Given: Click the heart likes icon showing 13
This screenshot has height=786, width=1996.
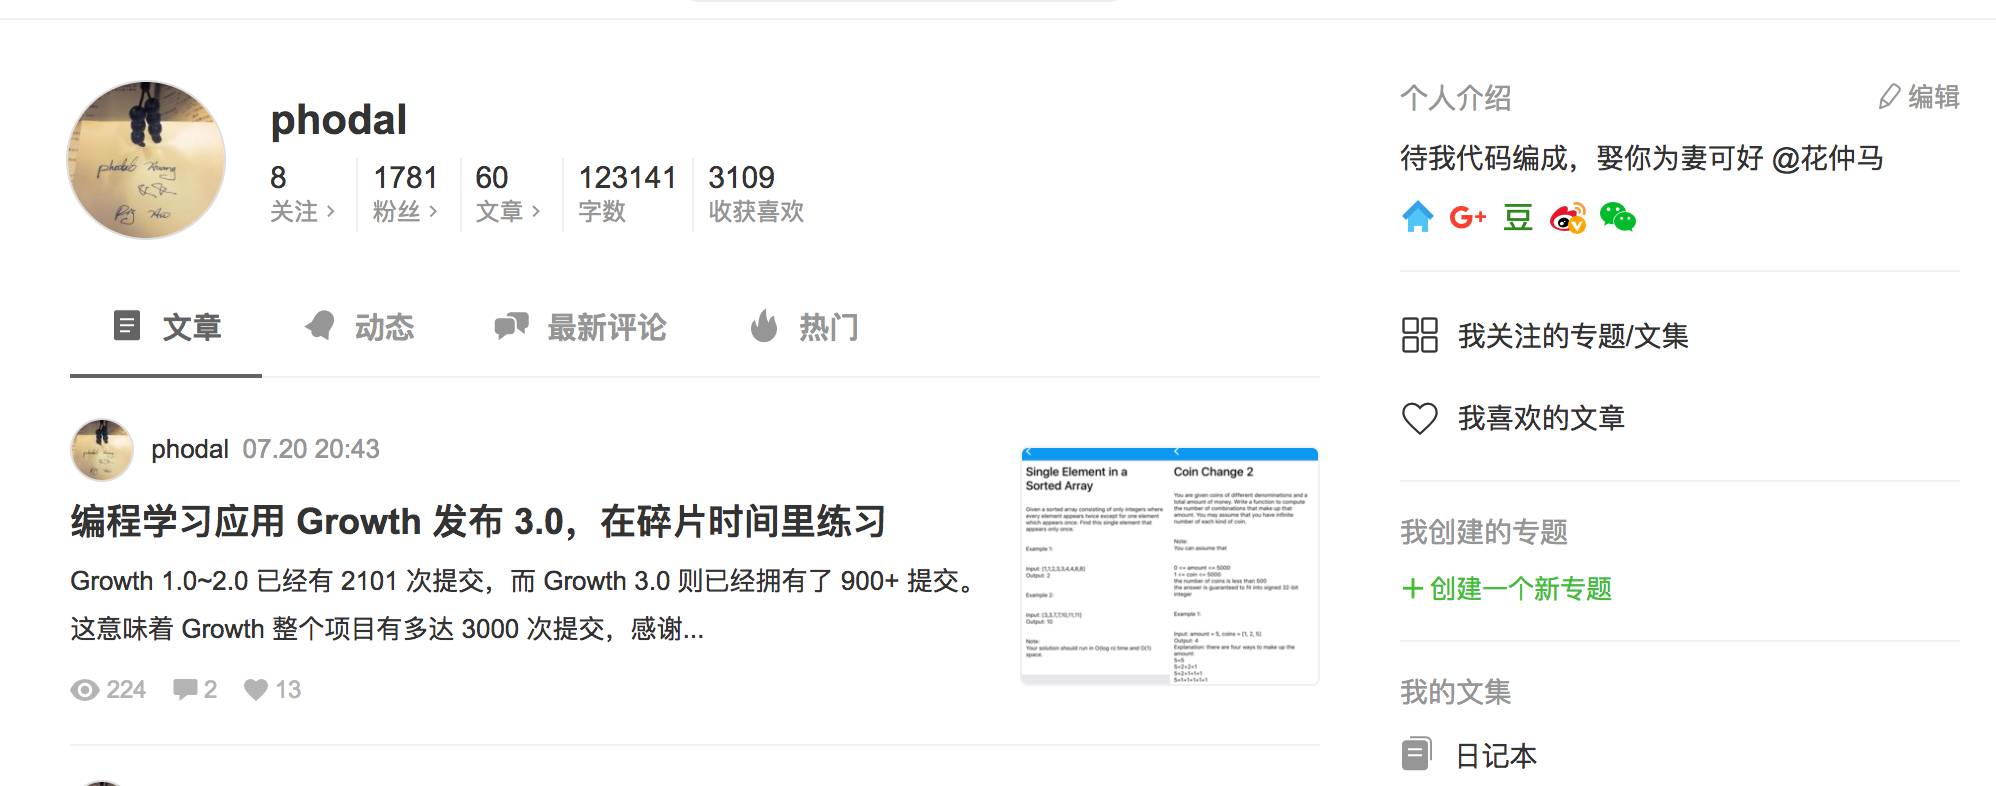Looking at the screenshot, I should [x=256, y=689].
